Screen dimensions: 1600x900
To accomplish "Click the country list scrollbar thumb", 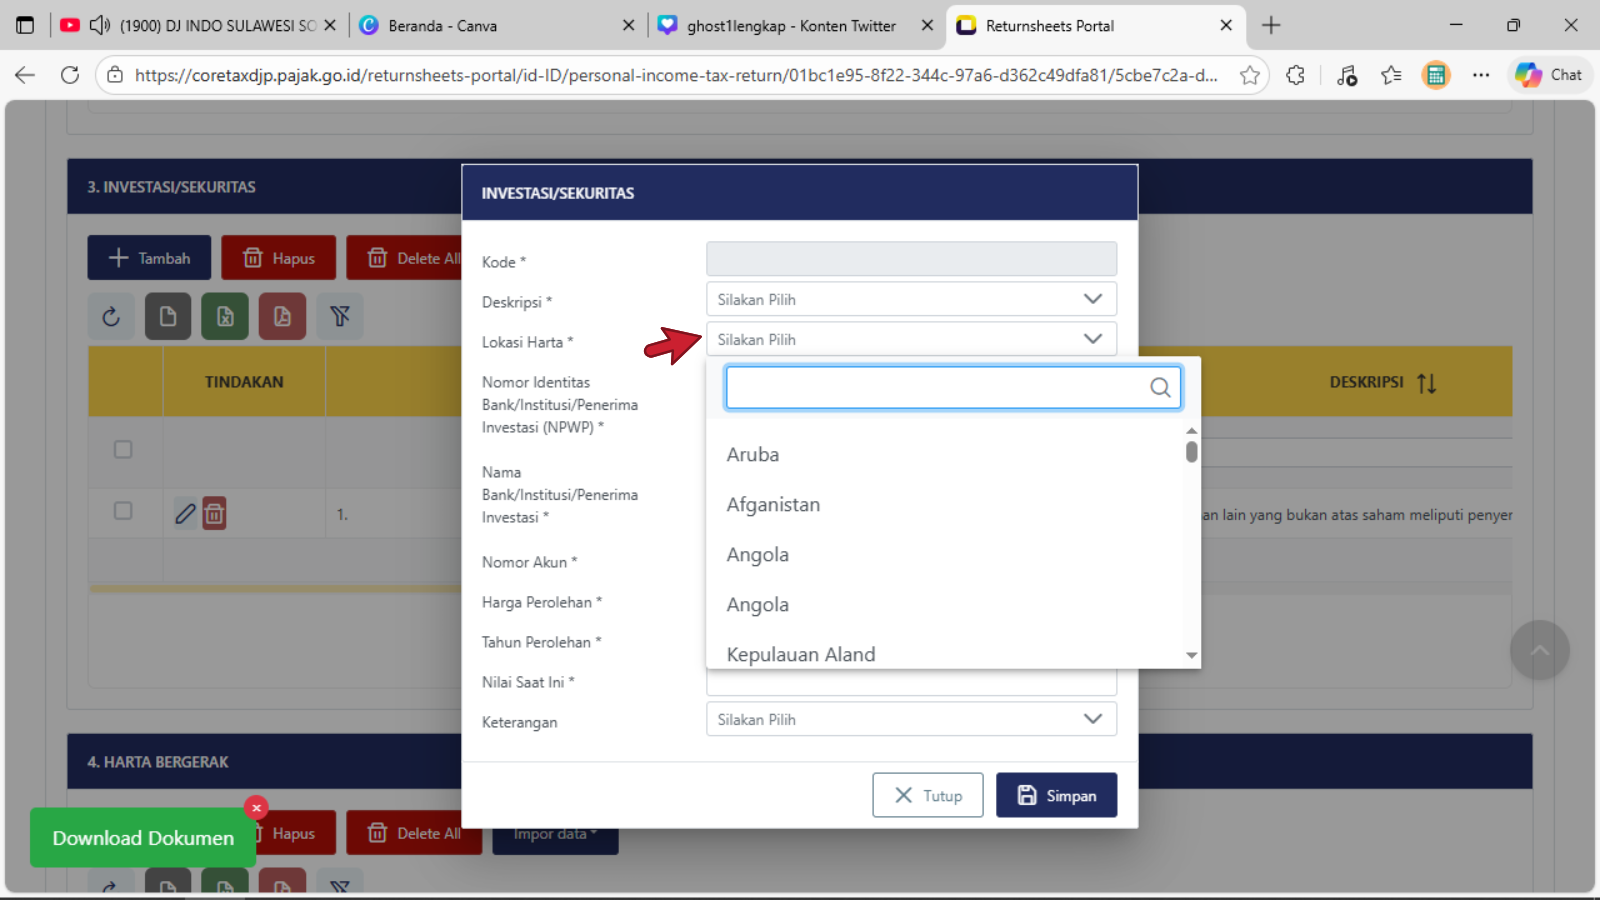I will coord(1191,452).
